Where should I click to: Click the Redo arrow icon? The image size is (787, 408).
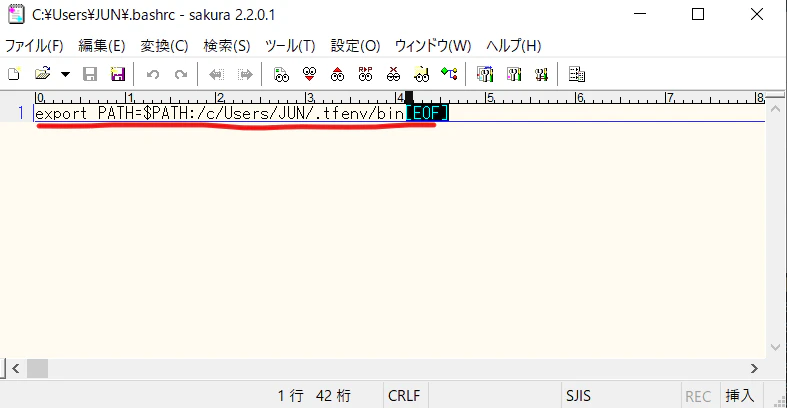(x=181, y=74)
